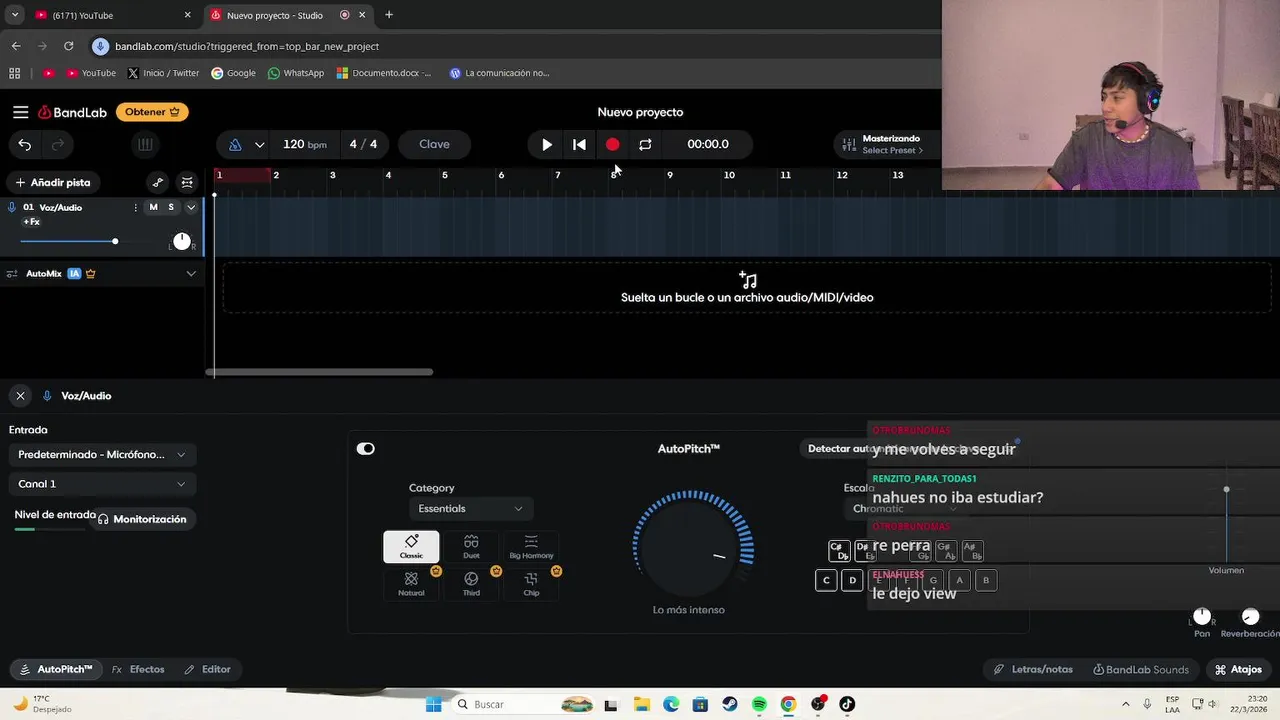The height and width of the screenshot is (720, 1280).
Task: Toggle the metronome
Action: coord(235,145)
